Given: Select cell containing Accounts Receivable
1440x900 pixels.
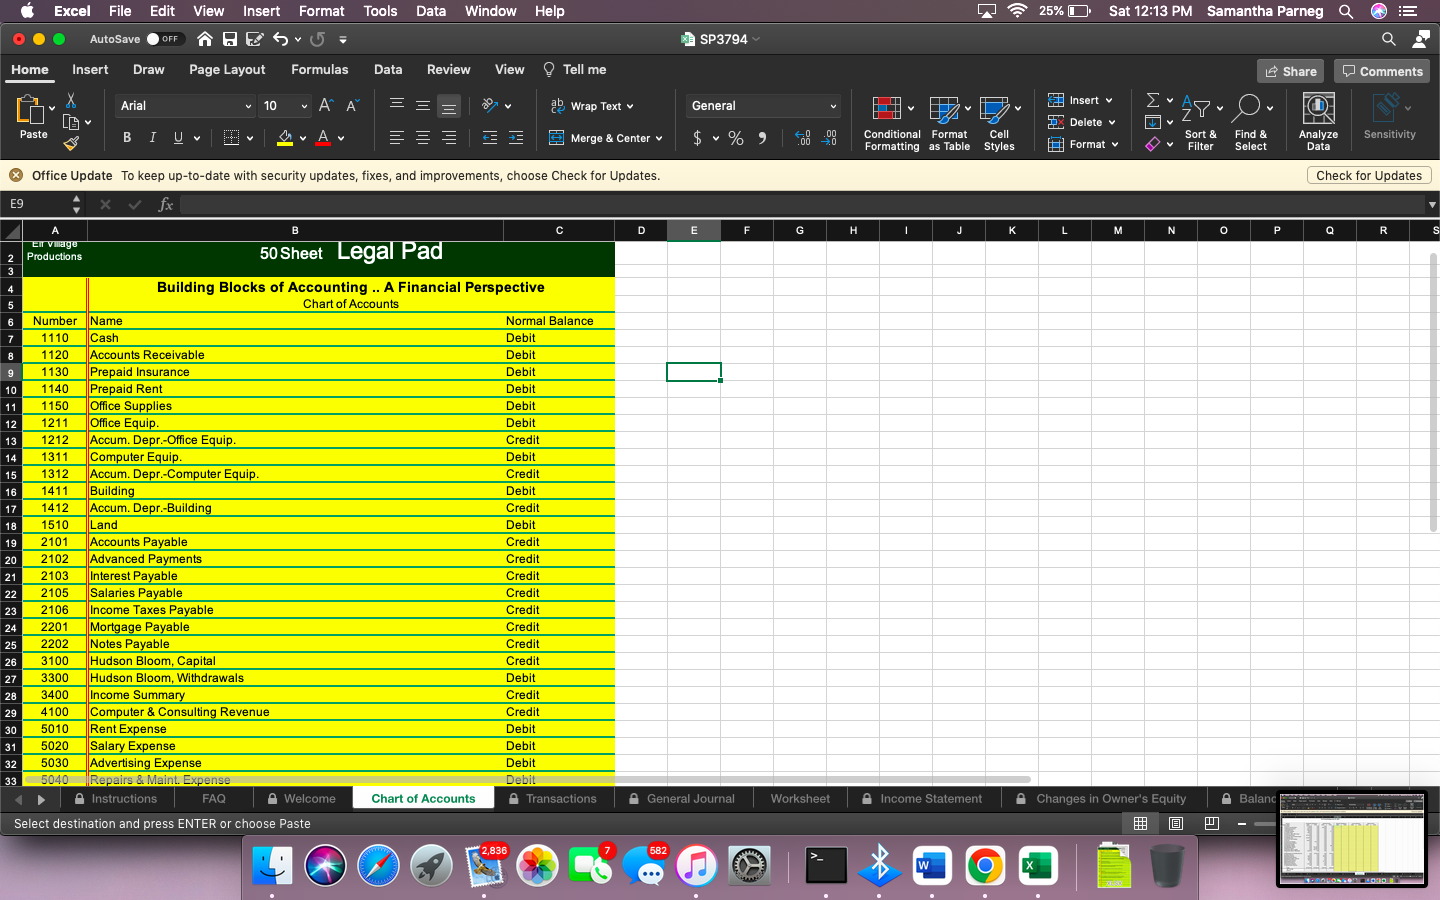Looking at the screenshot, I should [x=295, y=355].
